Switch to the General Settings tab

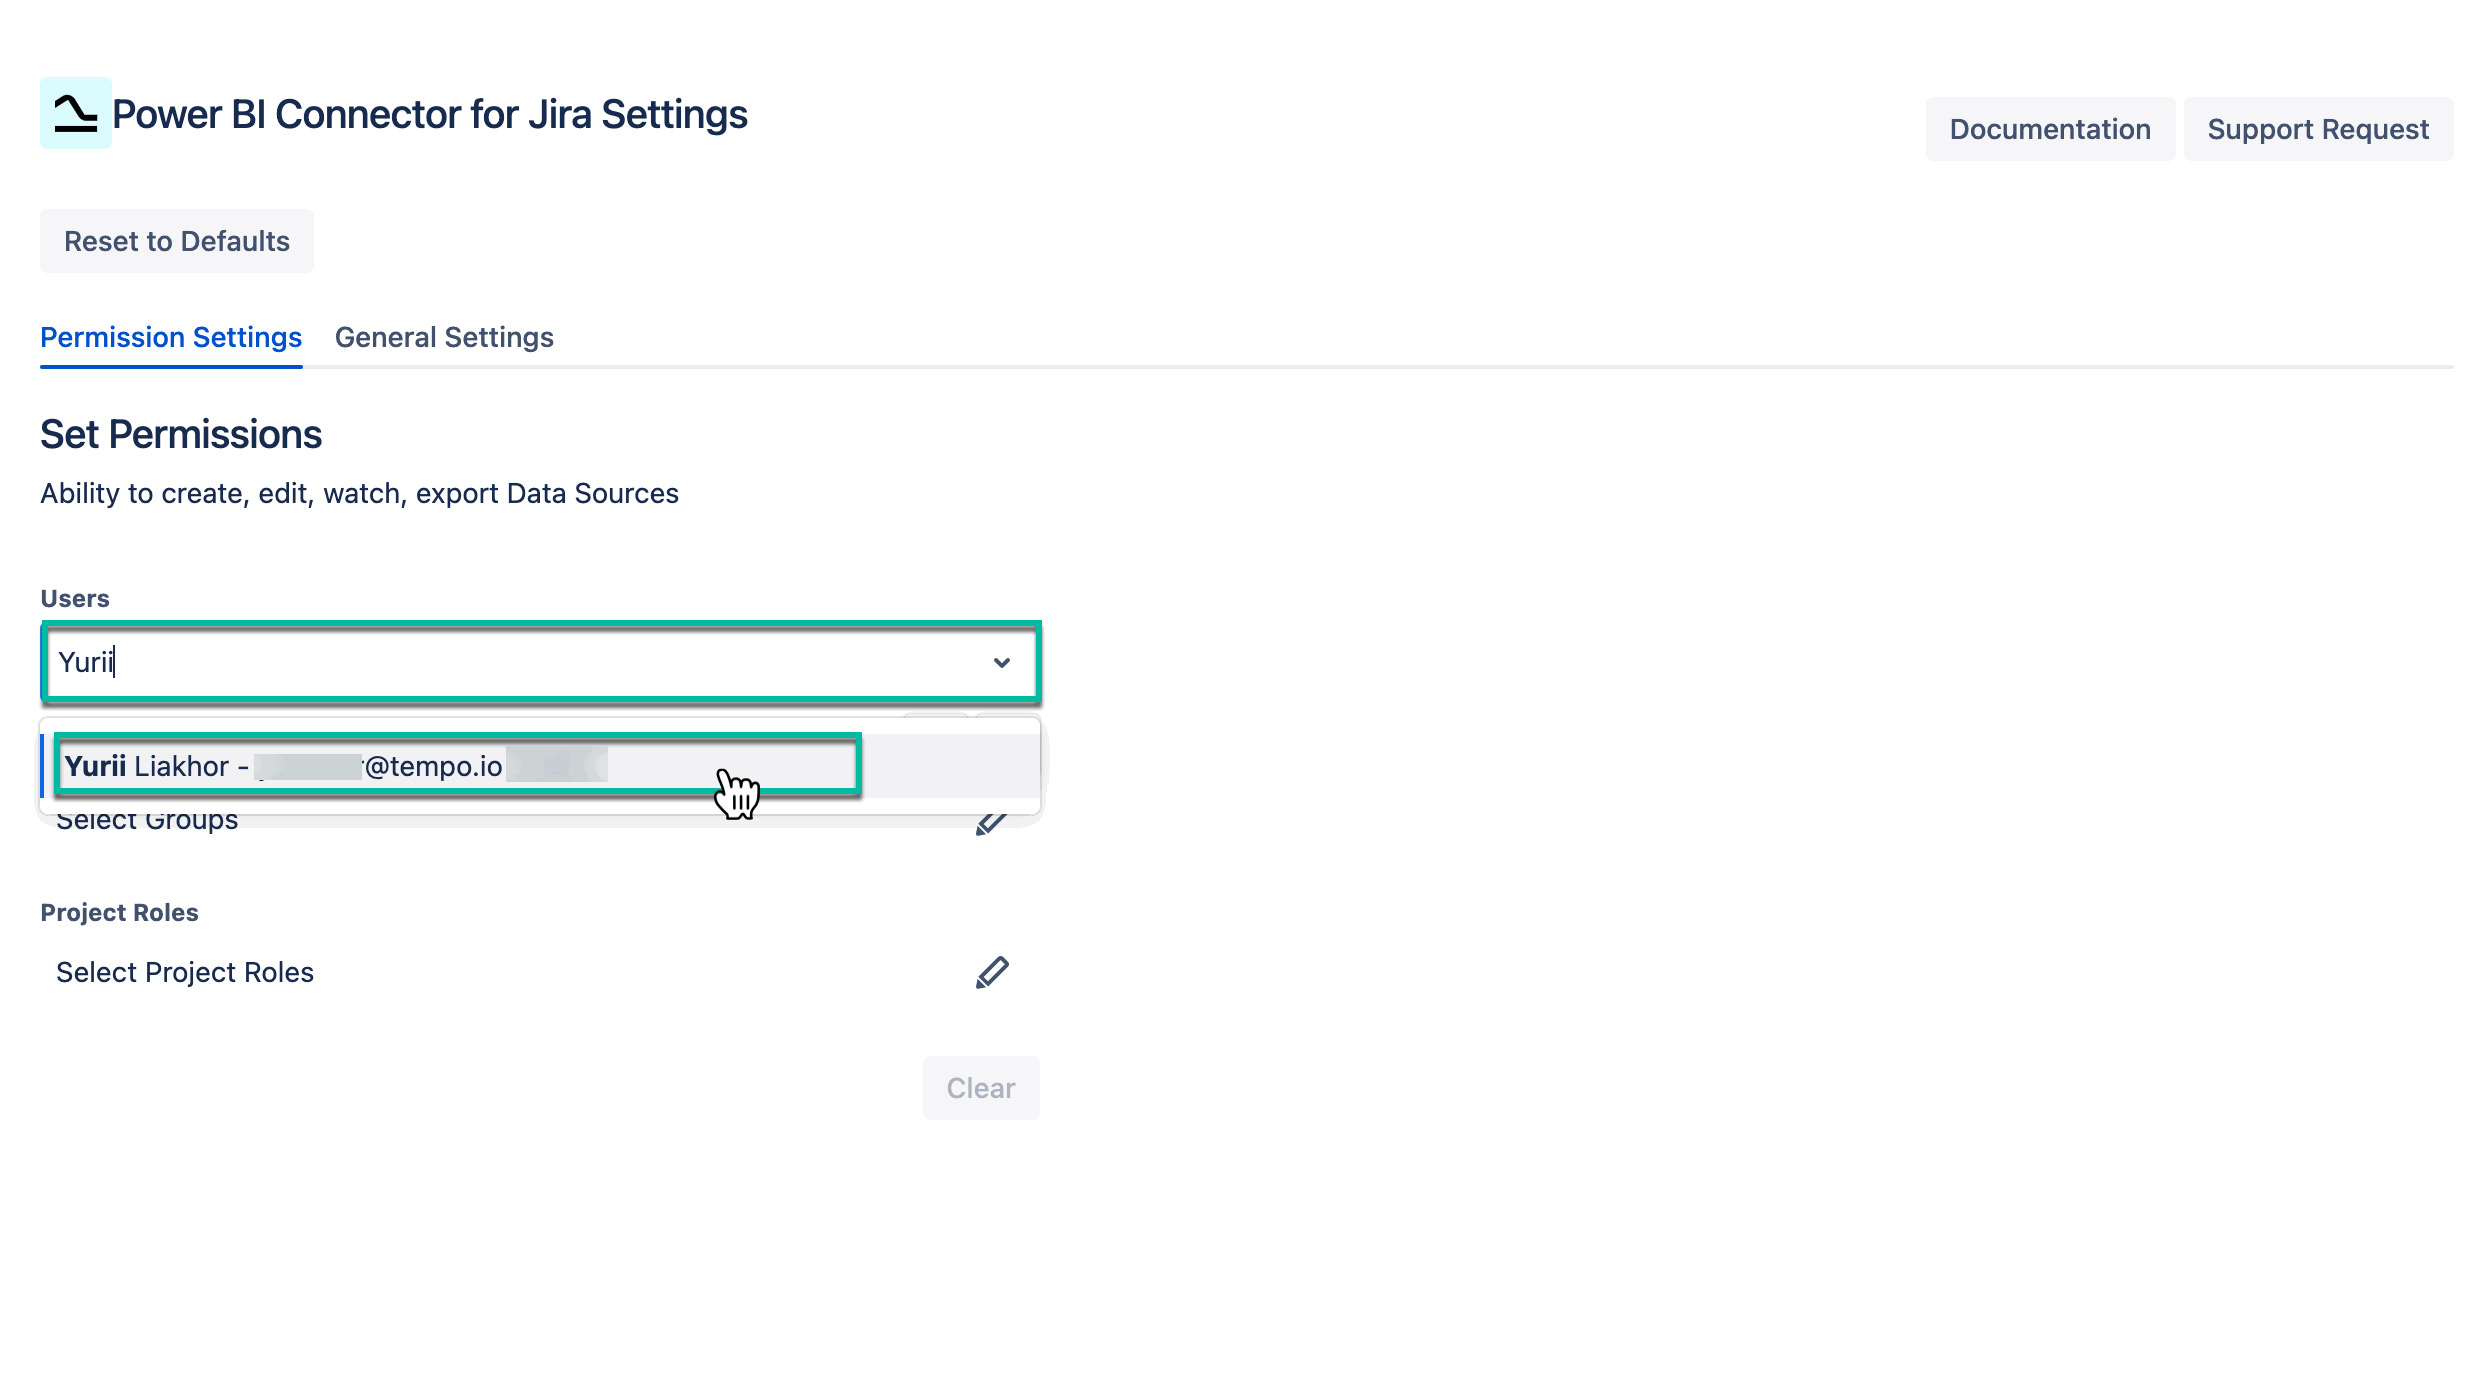[x=444, y=337]
